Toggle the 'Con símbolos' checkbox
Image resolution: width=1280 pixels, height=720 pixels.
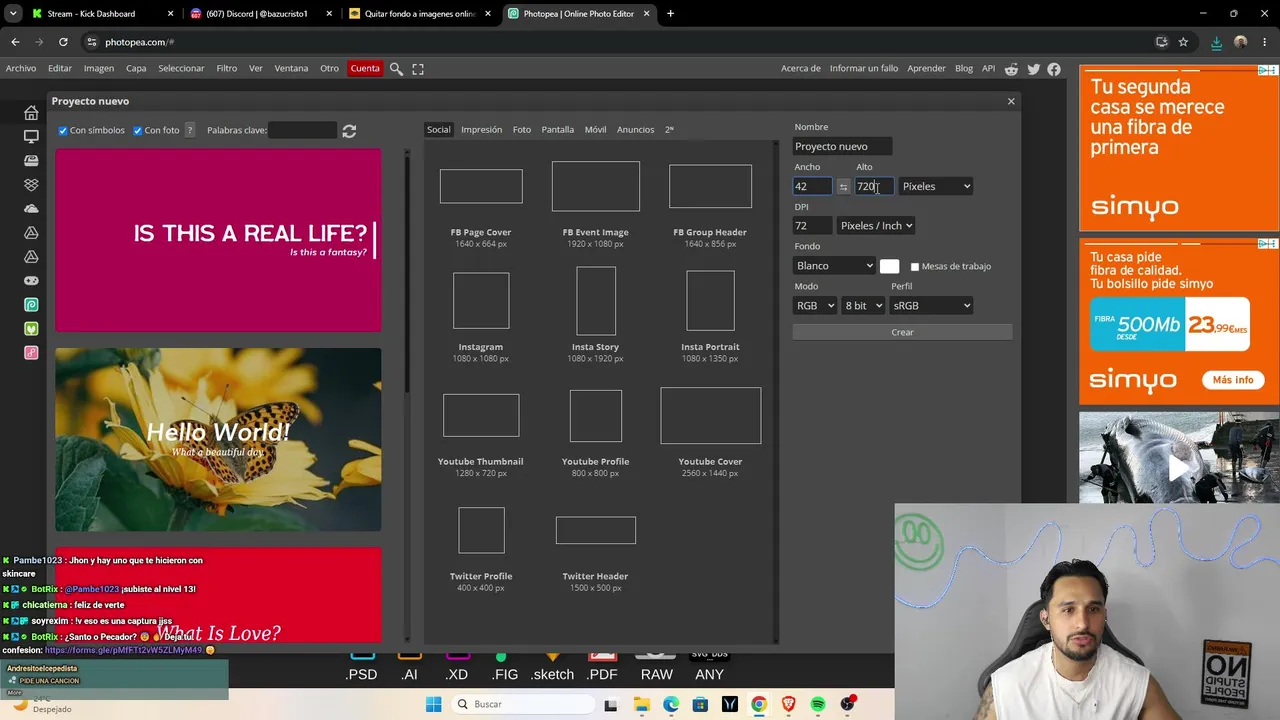(x=63, y=131)
